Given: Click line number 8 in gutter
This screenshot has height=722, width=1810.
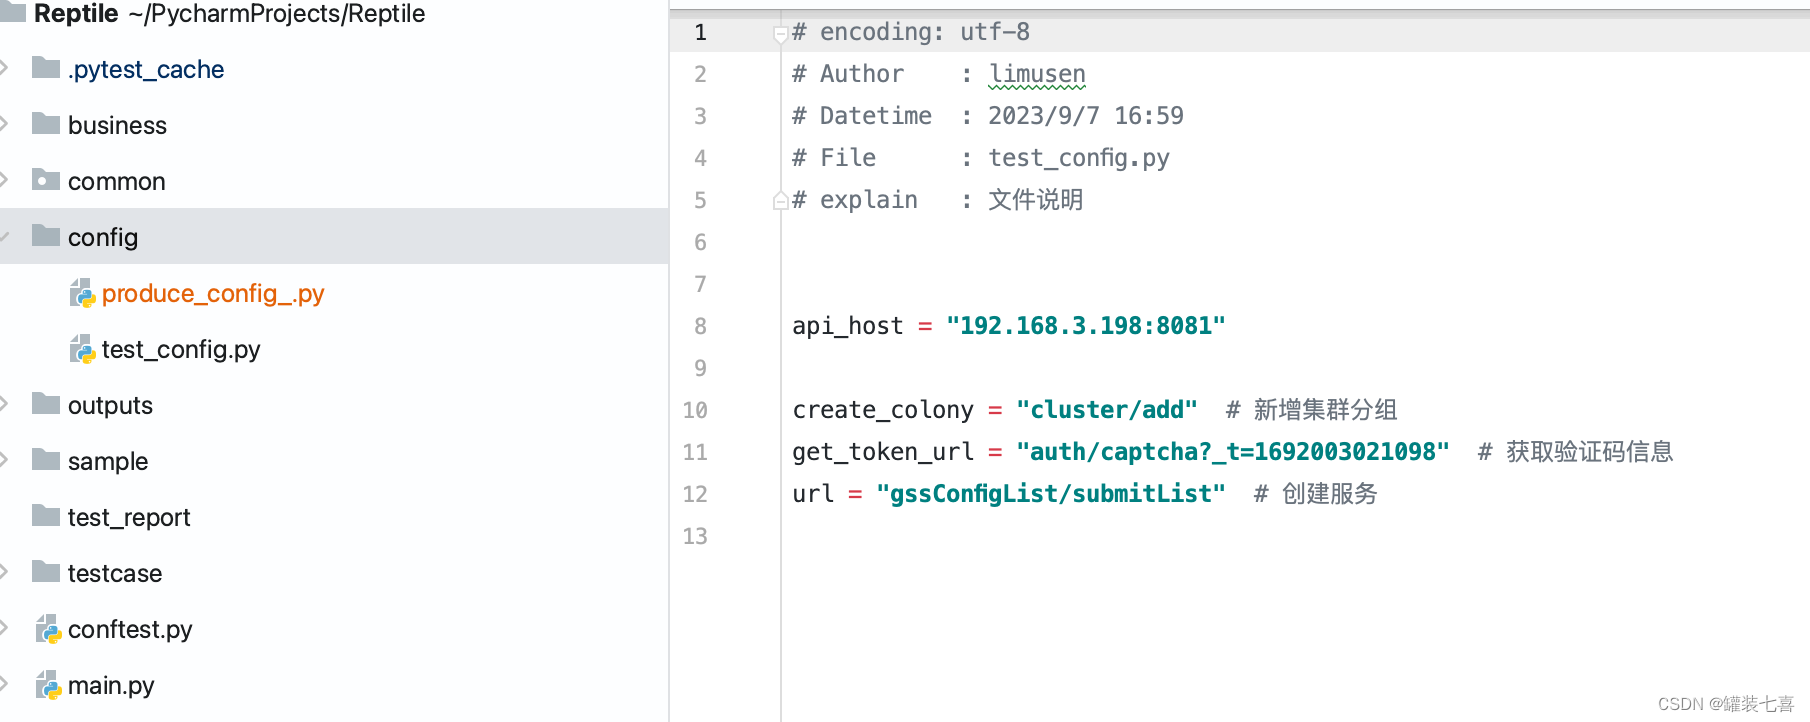Looking at the screenshot, I should click(700, 326).
